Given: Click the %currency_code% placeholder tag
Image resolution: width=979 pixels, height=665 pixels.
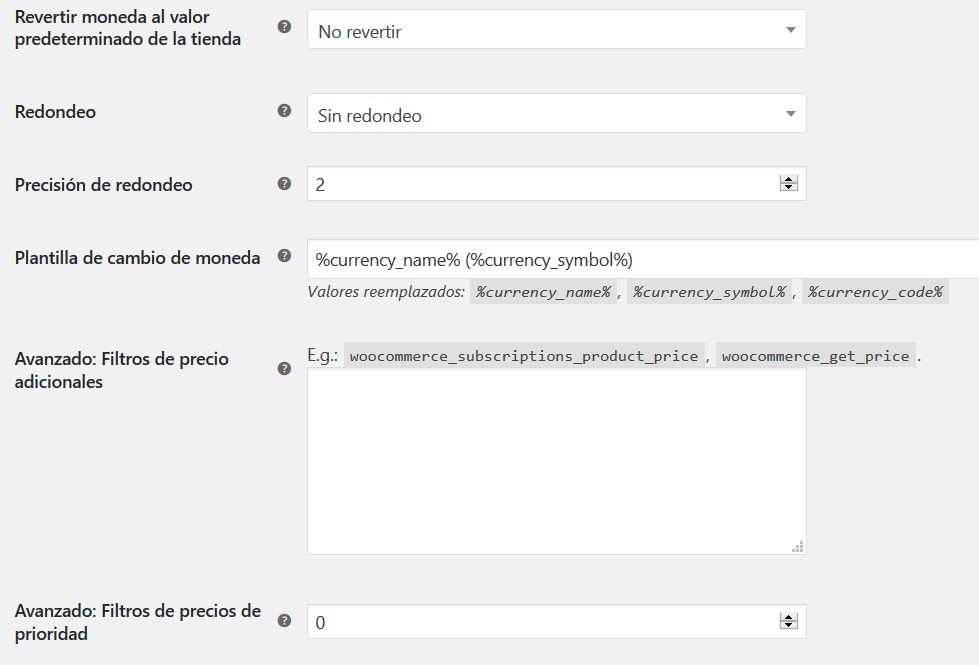Looking at the screenshot, I should point(875,293).
